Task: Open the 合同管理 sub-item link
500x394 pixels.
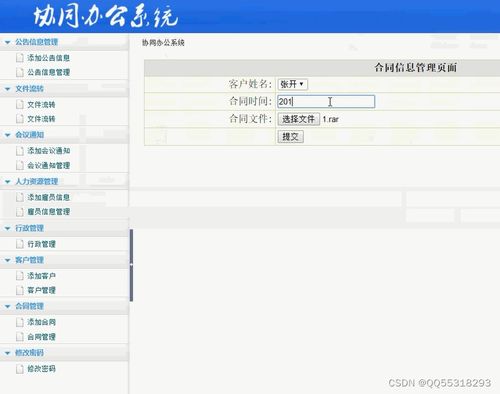Action: (x=41, y=337)
